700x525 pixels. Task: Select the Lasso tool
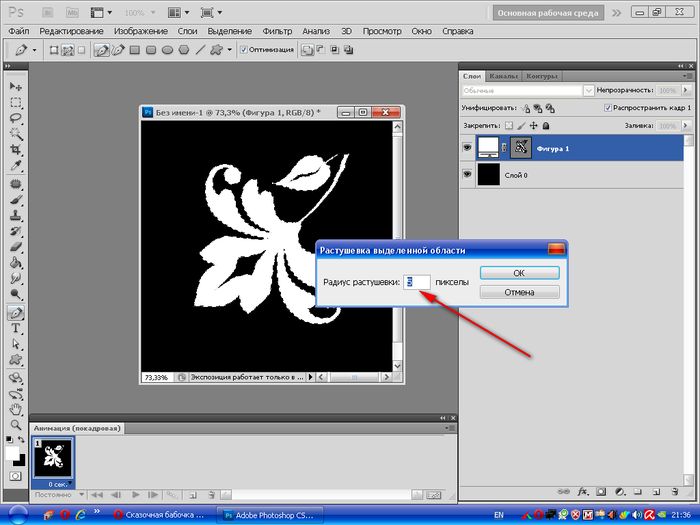(x=16, y=118)
